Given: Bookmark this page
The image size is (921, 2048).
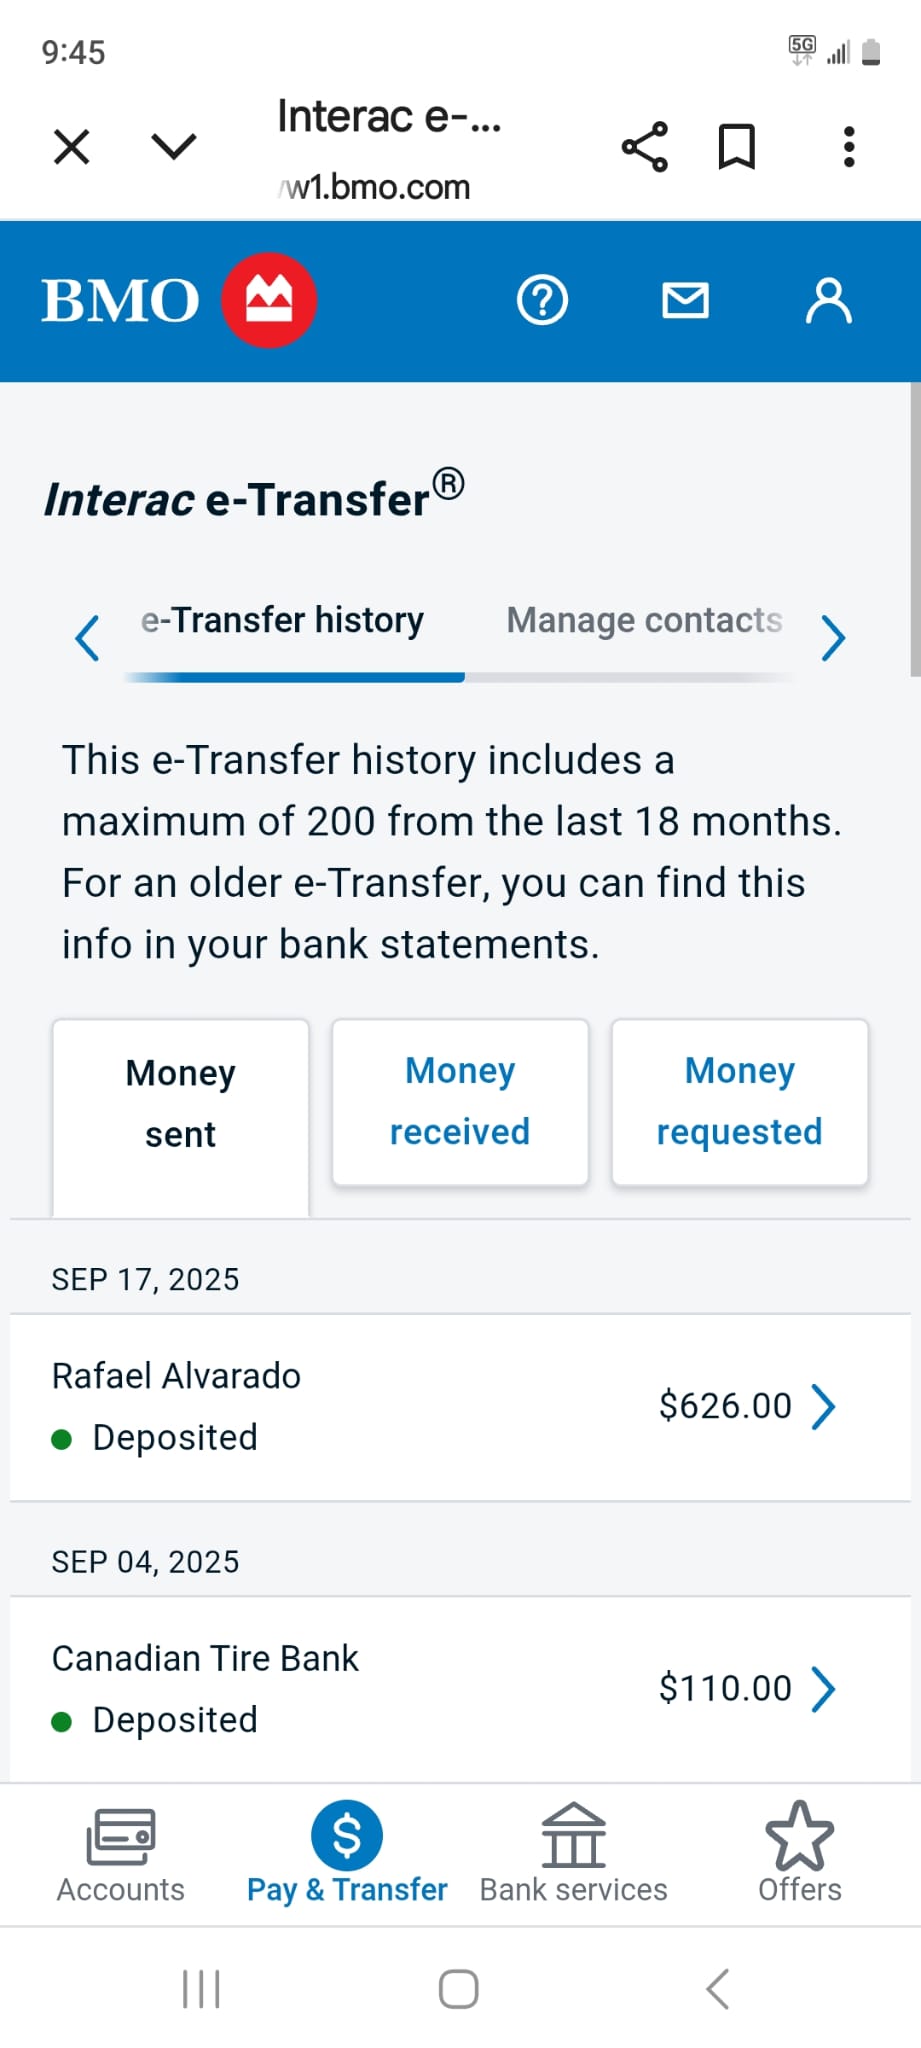Looking at the screenshot, I should click(x=737, y=147).
